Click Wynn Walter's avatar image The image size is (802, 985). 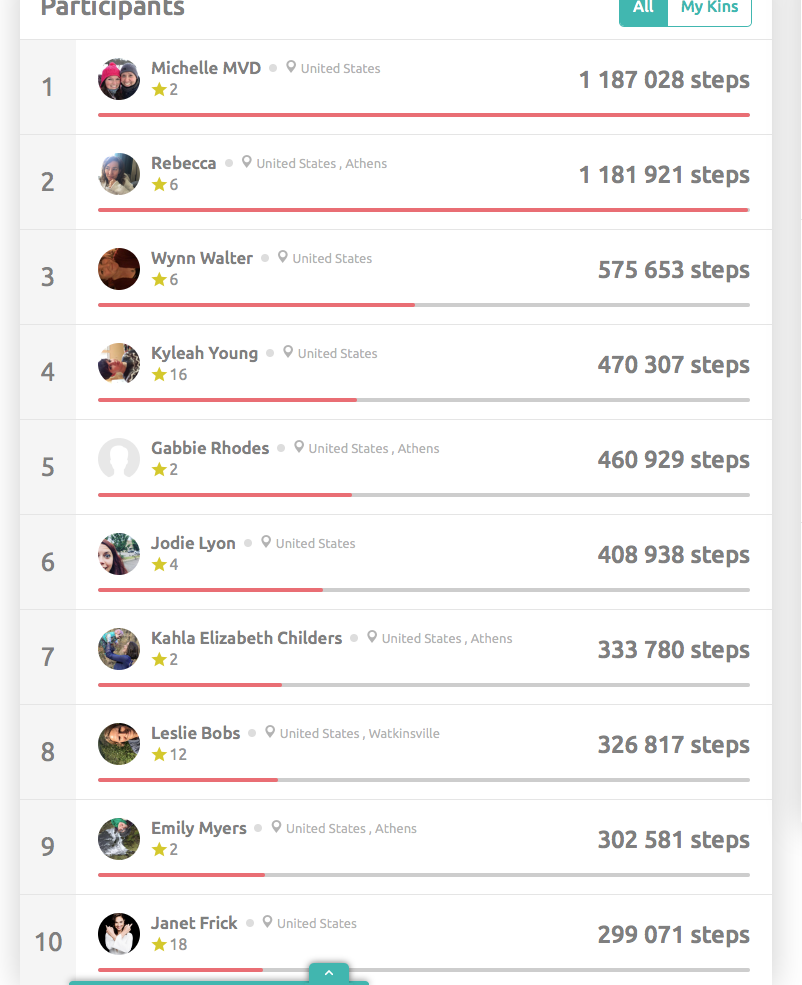(x=119, y=269)
